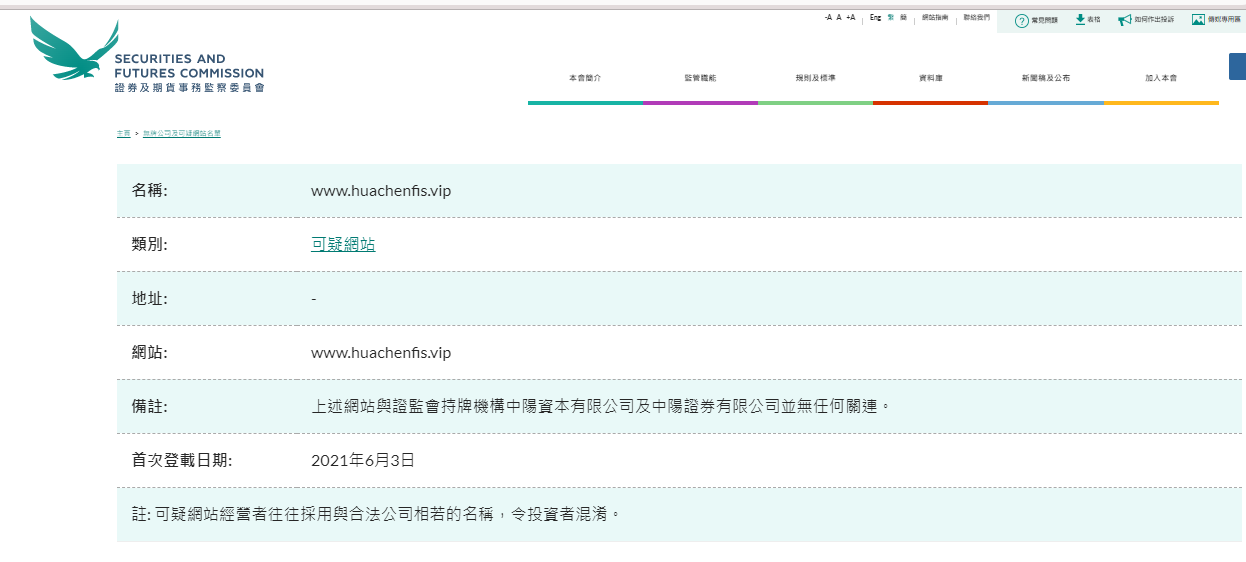Reset font size with middle A
The image size is (1246, 562).
[839, 18]
